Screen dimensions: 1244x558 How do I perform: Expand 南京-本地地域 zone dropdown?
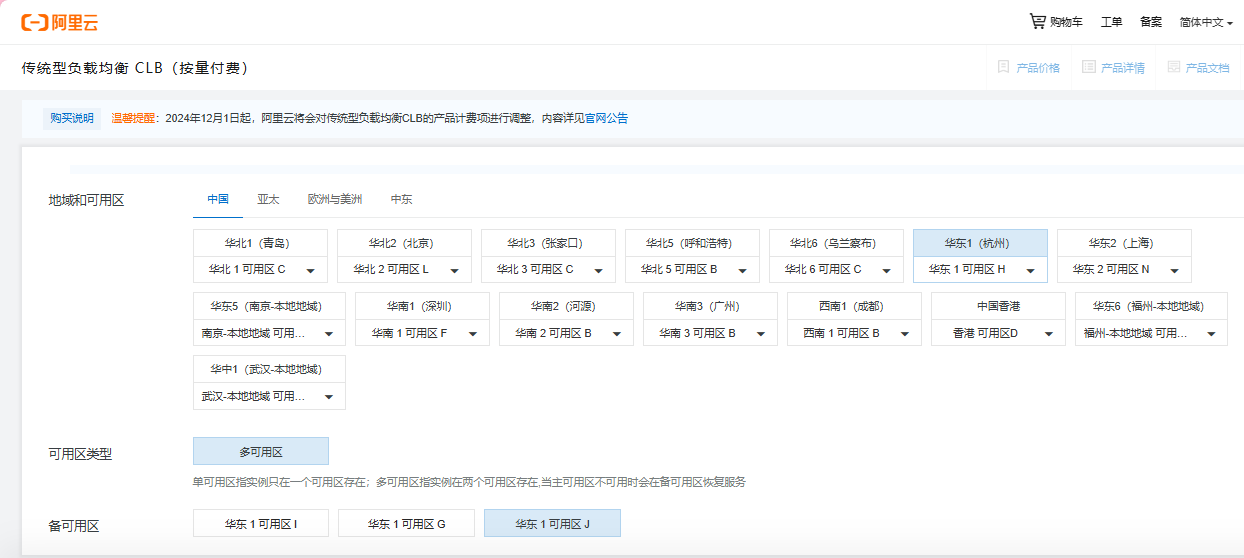(270, 333)
